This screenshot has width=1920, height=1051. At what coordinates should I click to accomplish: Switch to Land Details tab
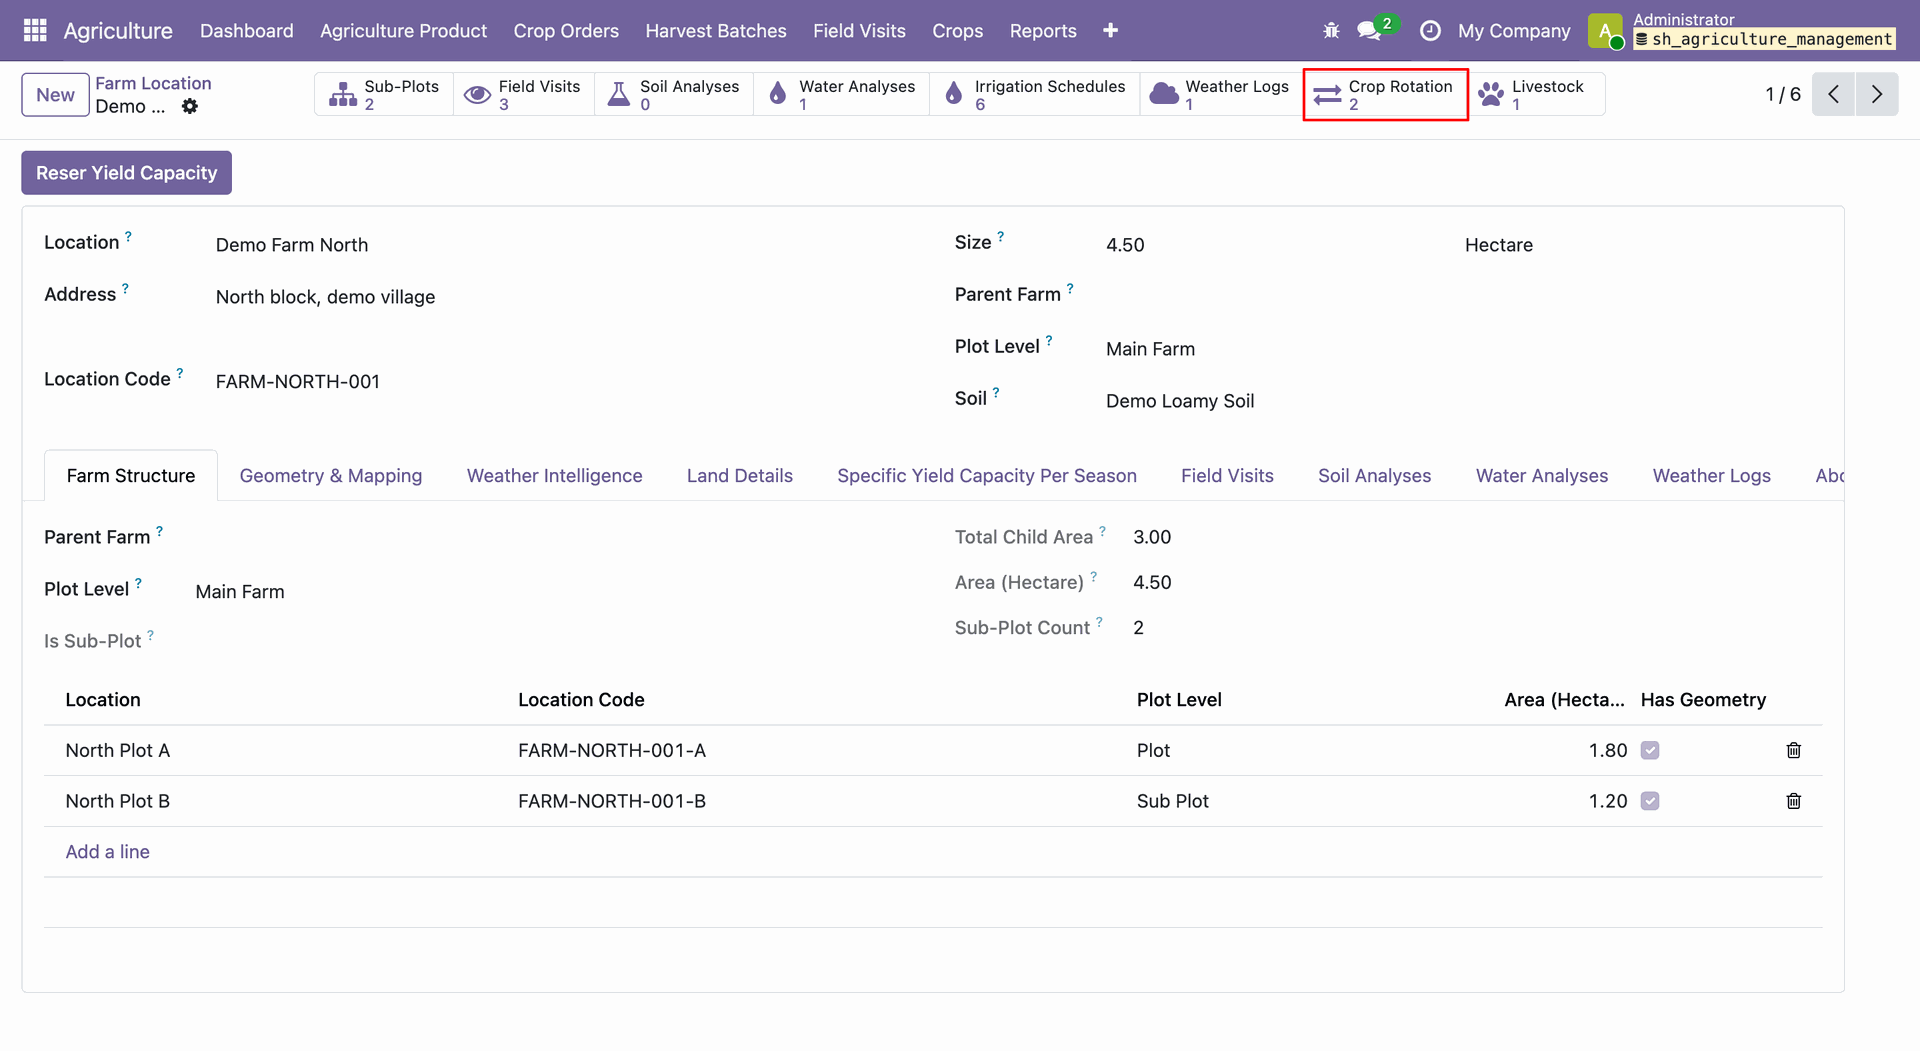point(740,476)
